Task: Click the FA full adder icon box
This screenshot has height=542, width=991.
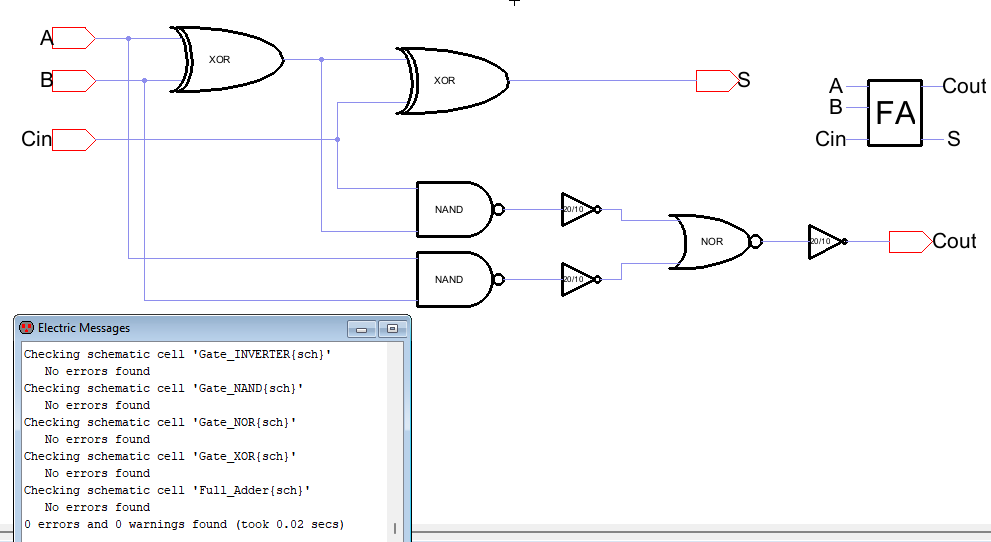Action: pyautogui.click(x=894, y=113)
